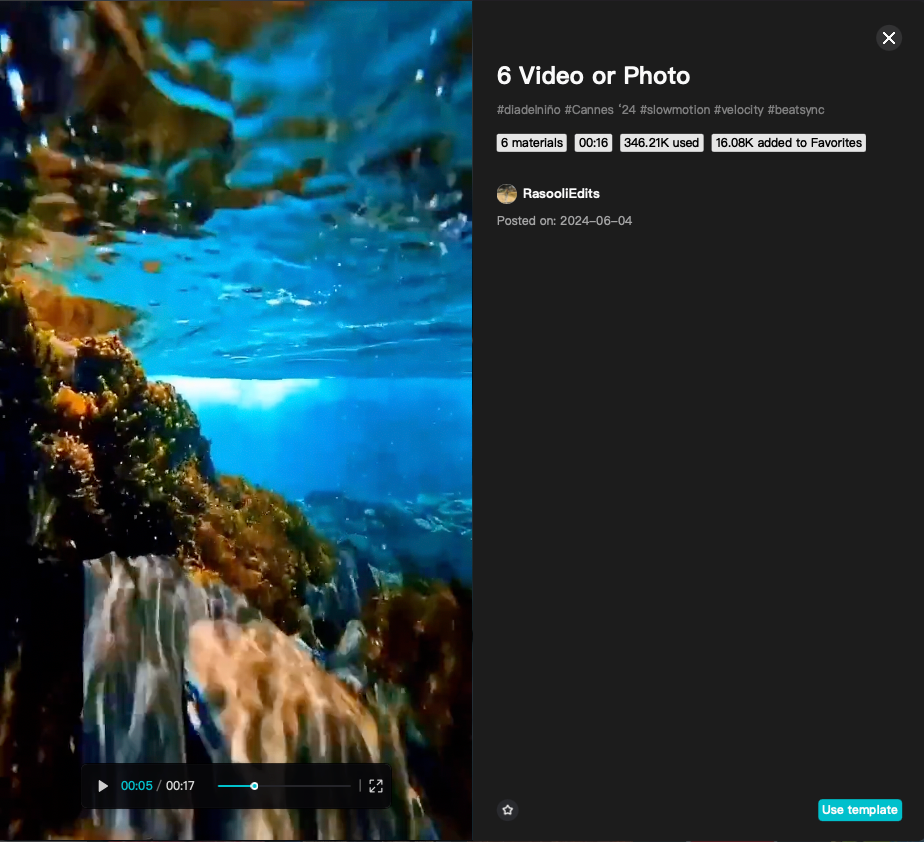Click the Use template button

[860, 810]
